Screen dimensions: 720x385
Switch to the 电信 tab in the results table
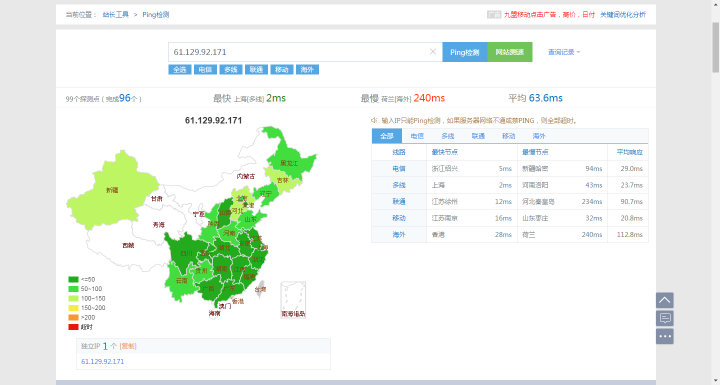click(417, 136)
